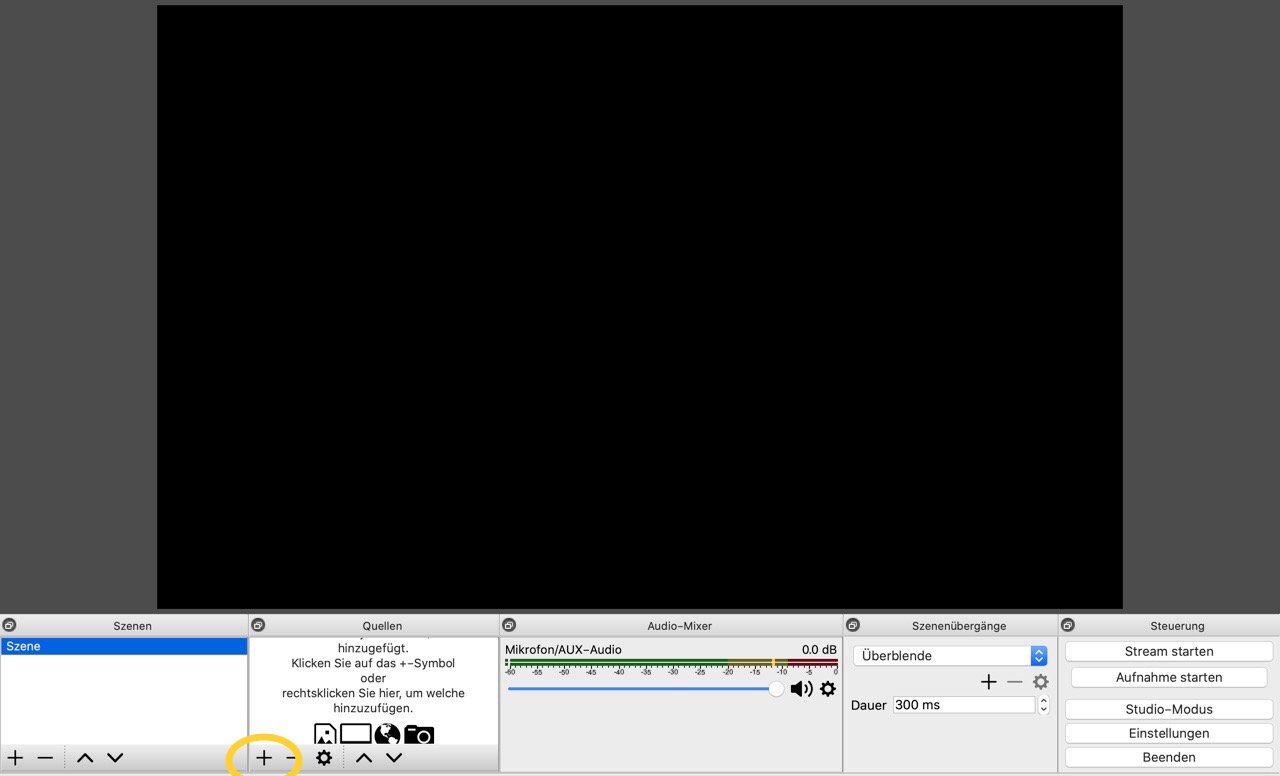Move source down in Quellen panel

[394, 758]
